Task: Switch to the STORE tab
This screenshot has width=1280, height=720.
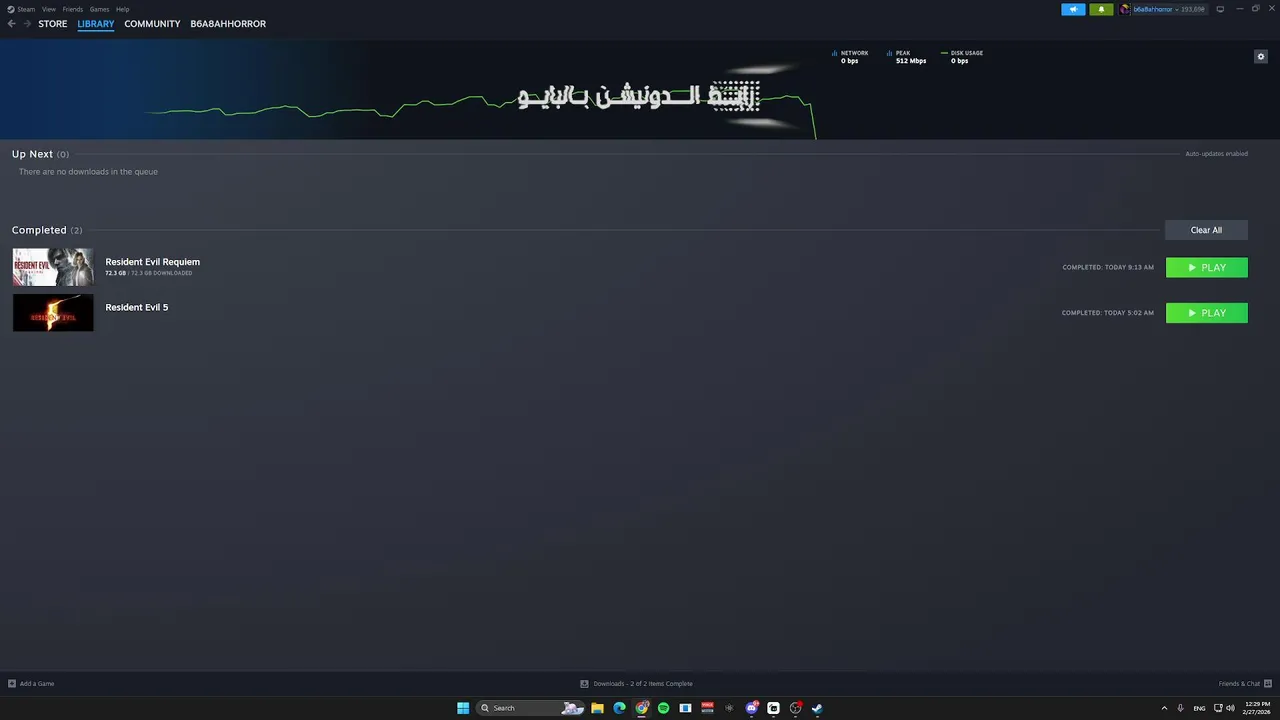Action: (x=53, y=24)
